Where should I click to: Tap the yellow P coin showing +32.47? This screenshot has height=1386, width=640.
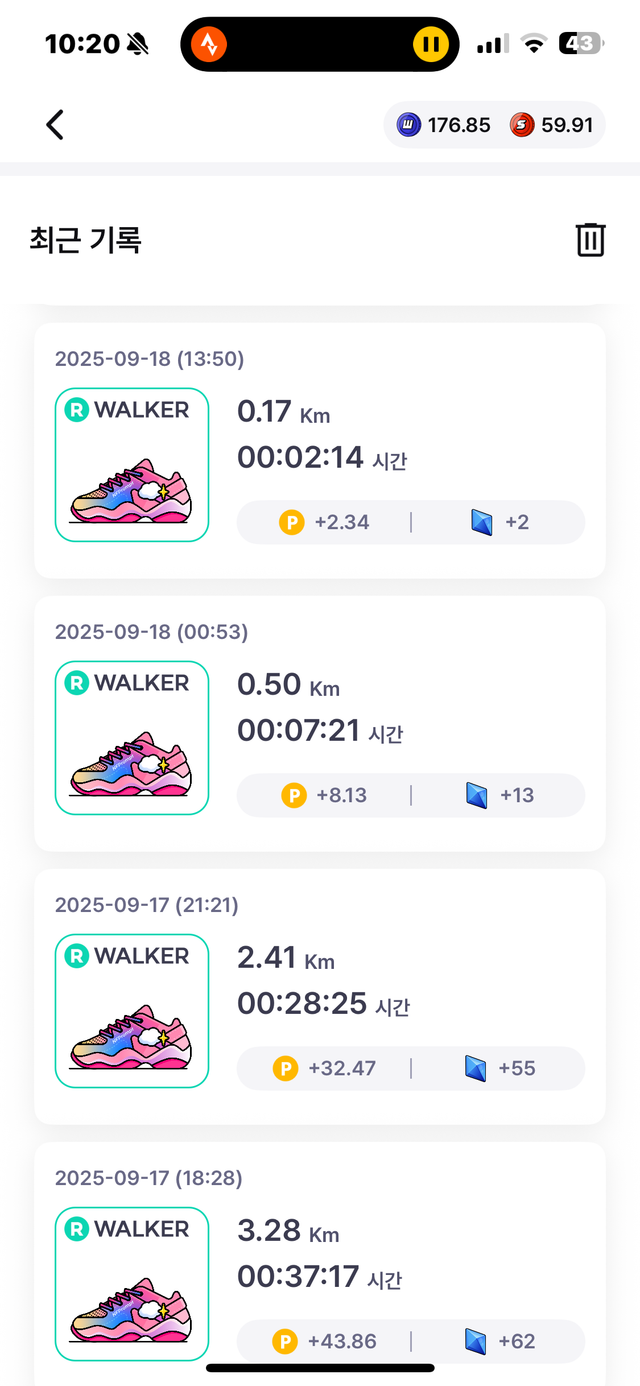click(285, 1068)
